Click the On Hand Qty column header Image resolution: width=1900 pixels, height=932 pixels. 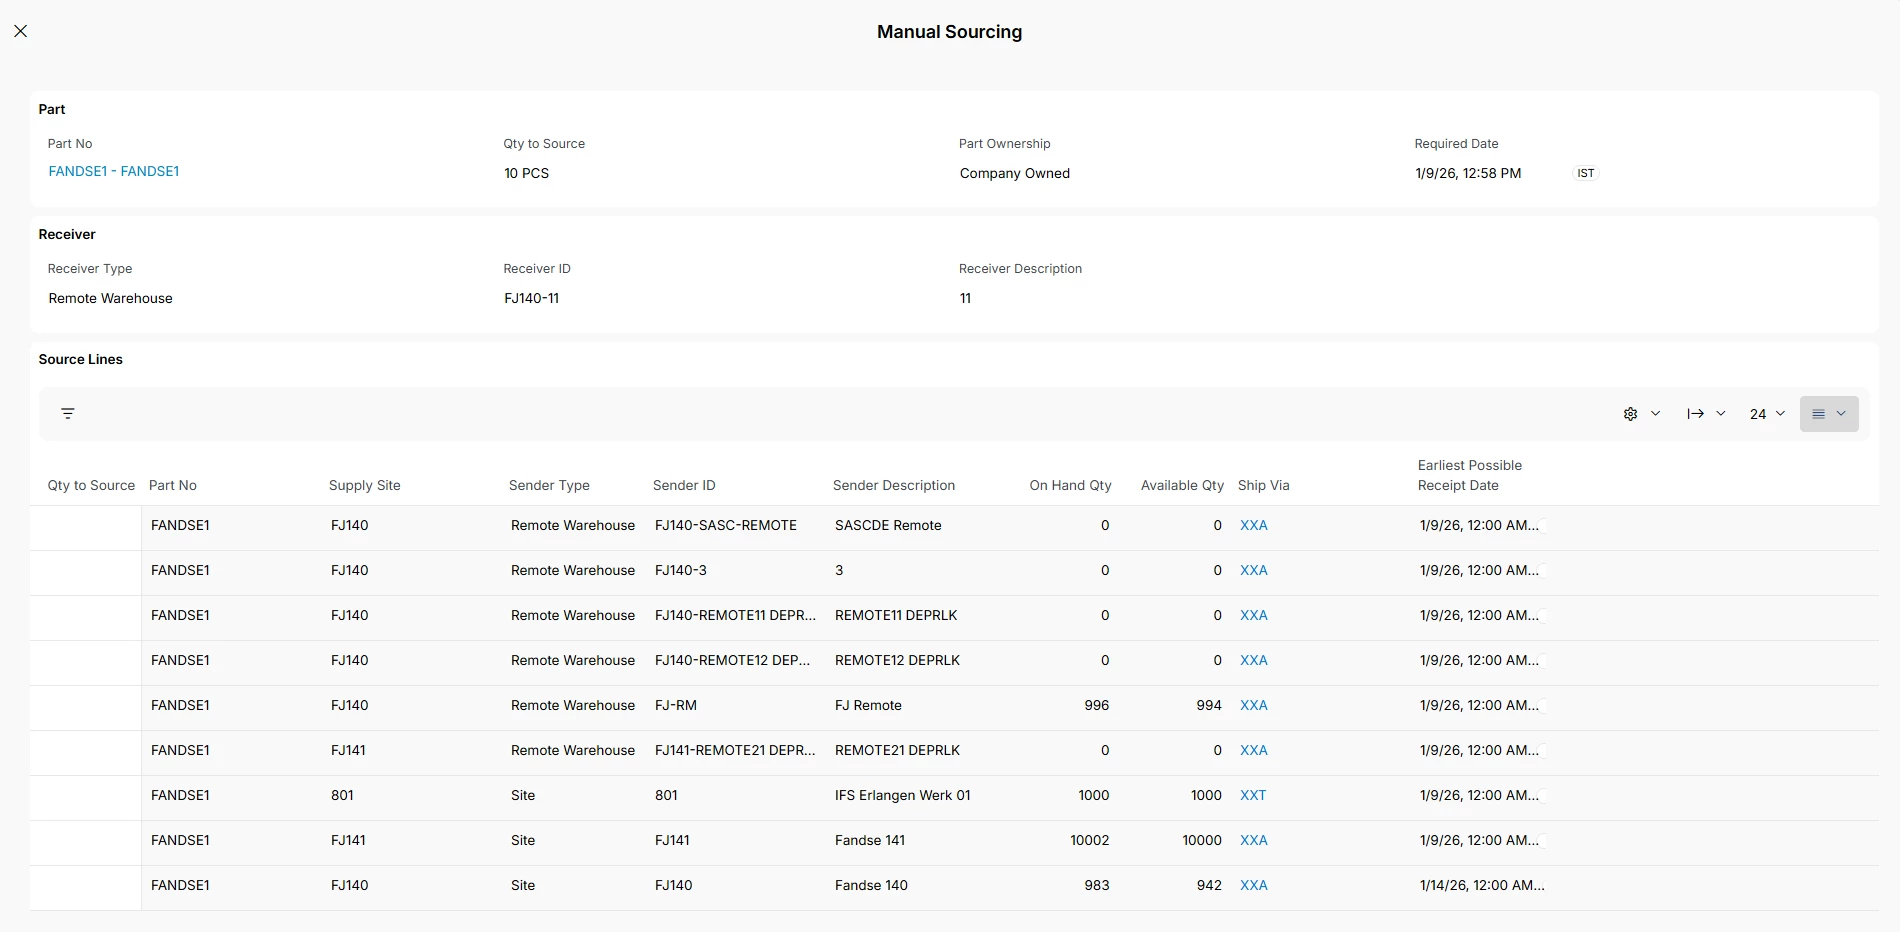point(1070,485)
